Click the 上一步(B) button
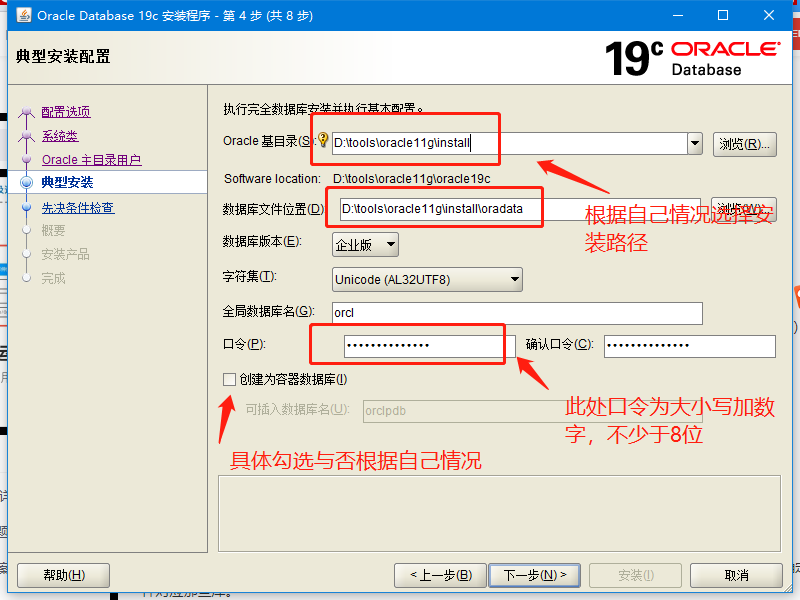This screenshot has height=600, width=800. pyautogui.click(x=441, y=576)
